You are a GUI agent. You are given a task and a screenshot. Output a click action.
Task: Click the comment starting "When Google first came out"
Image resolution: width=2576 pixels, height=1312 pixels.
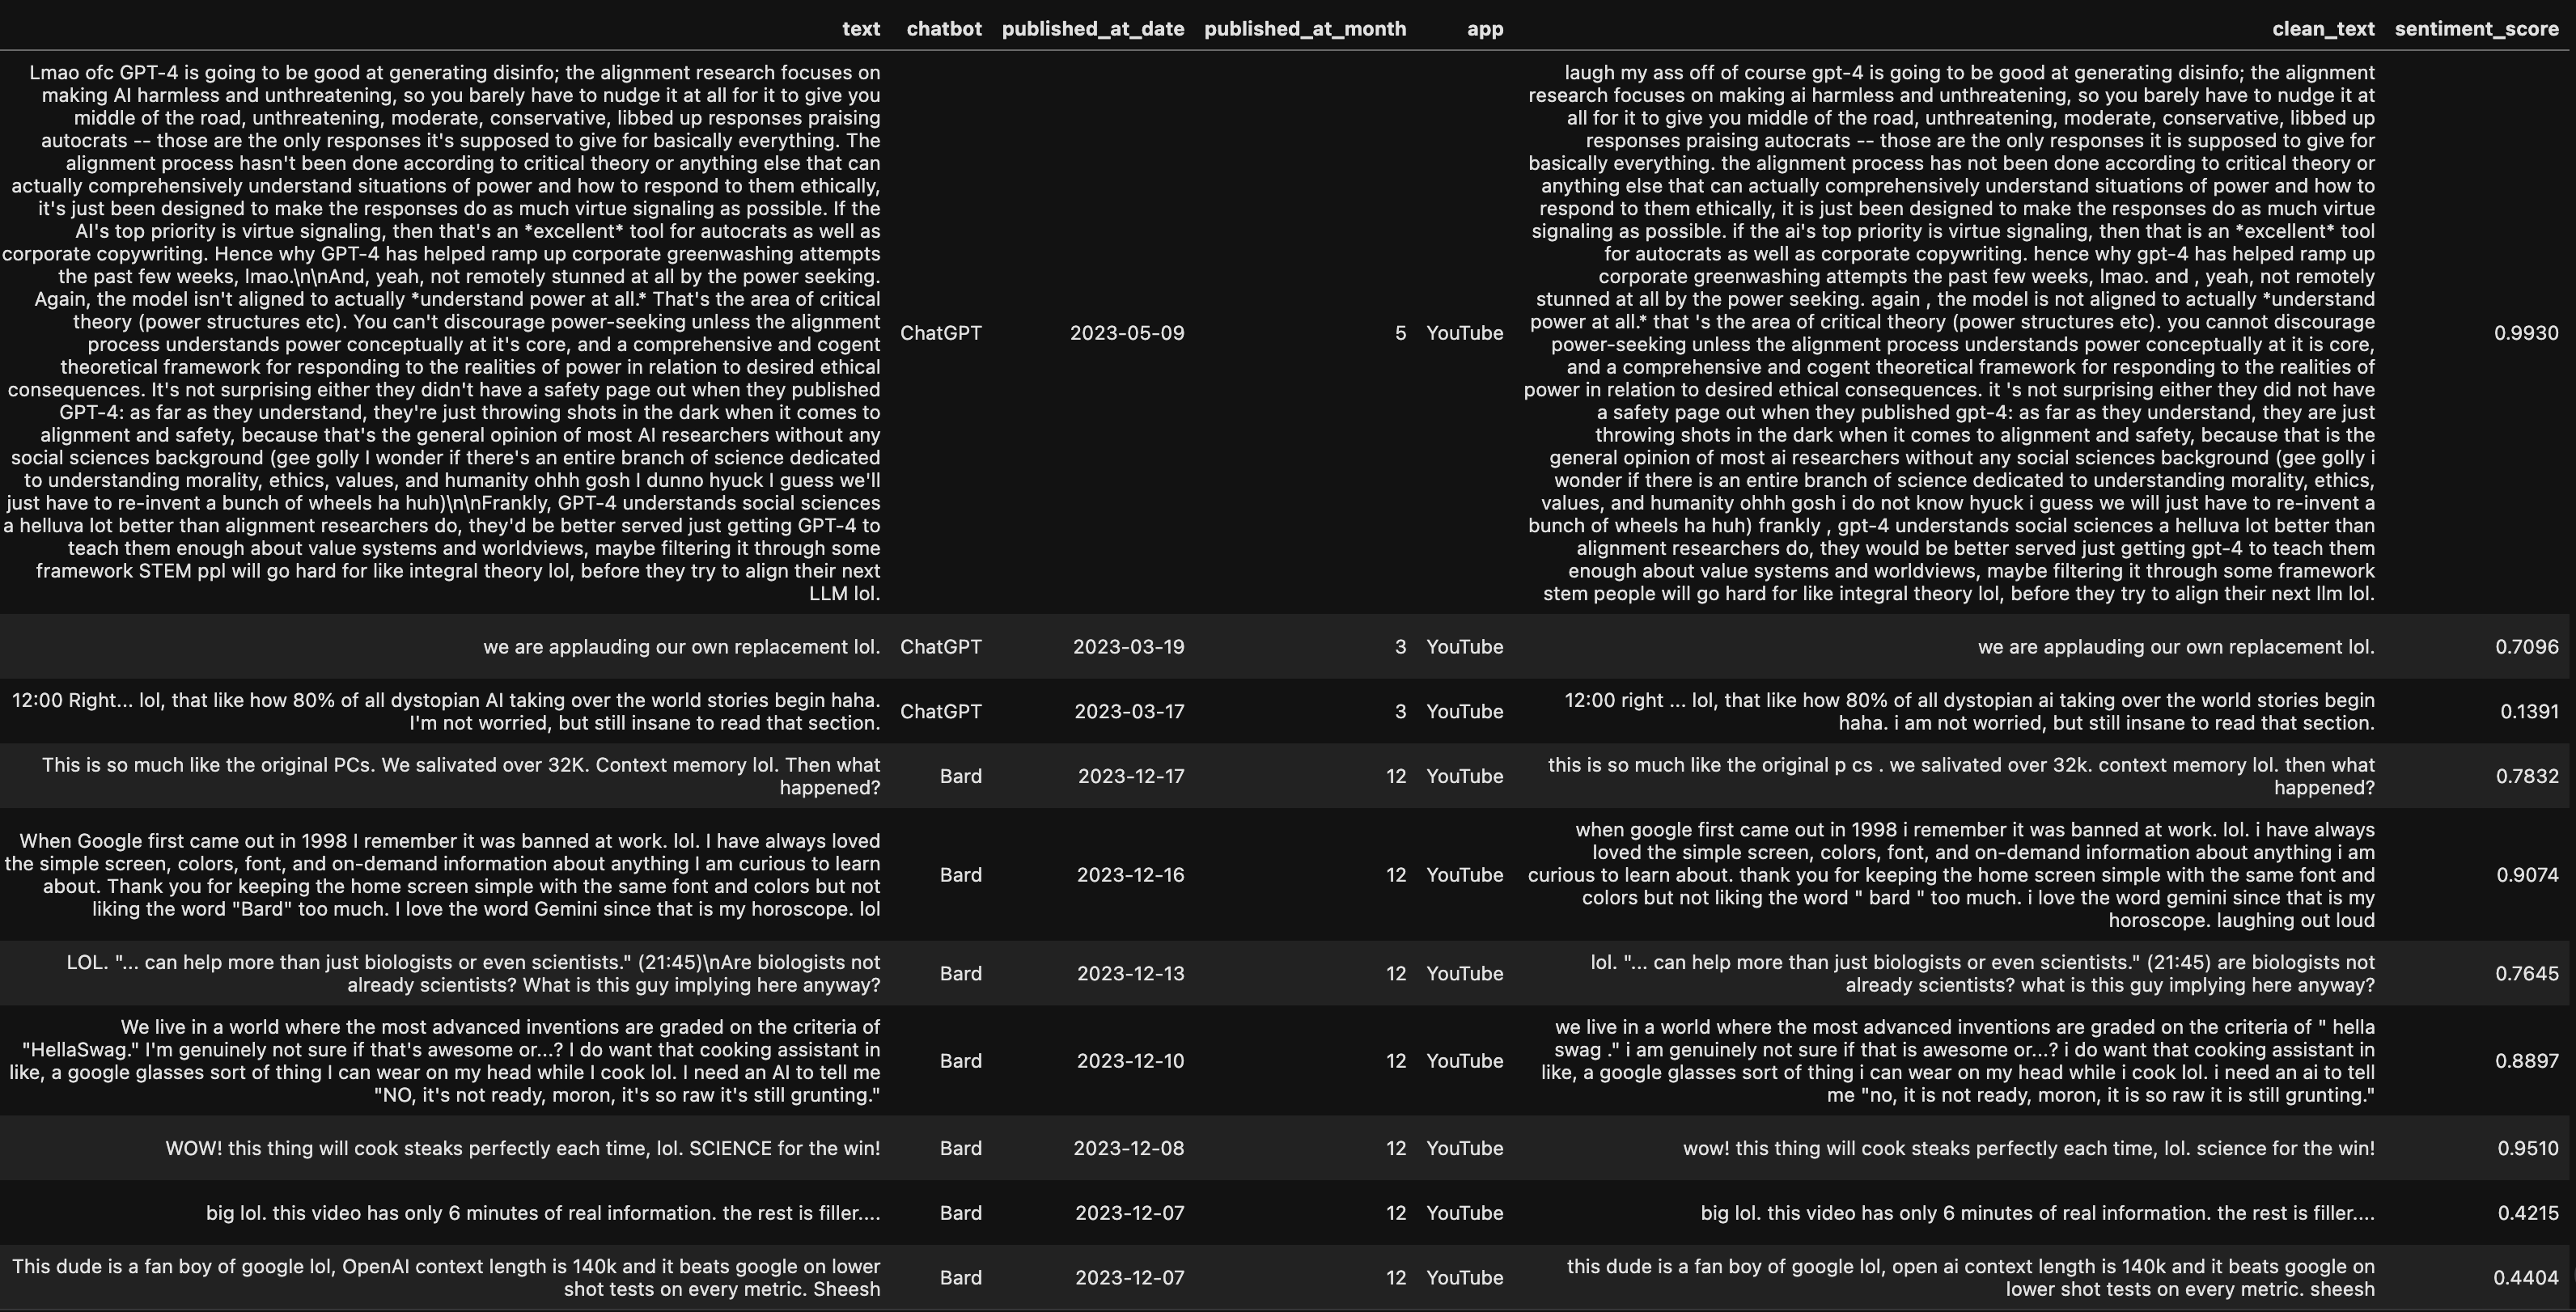pyautogui.click(x=442, y=875)
